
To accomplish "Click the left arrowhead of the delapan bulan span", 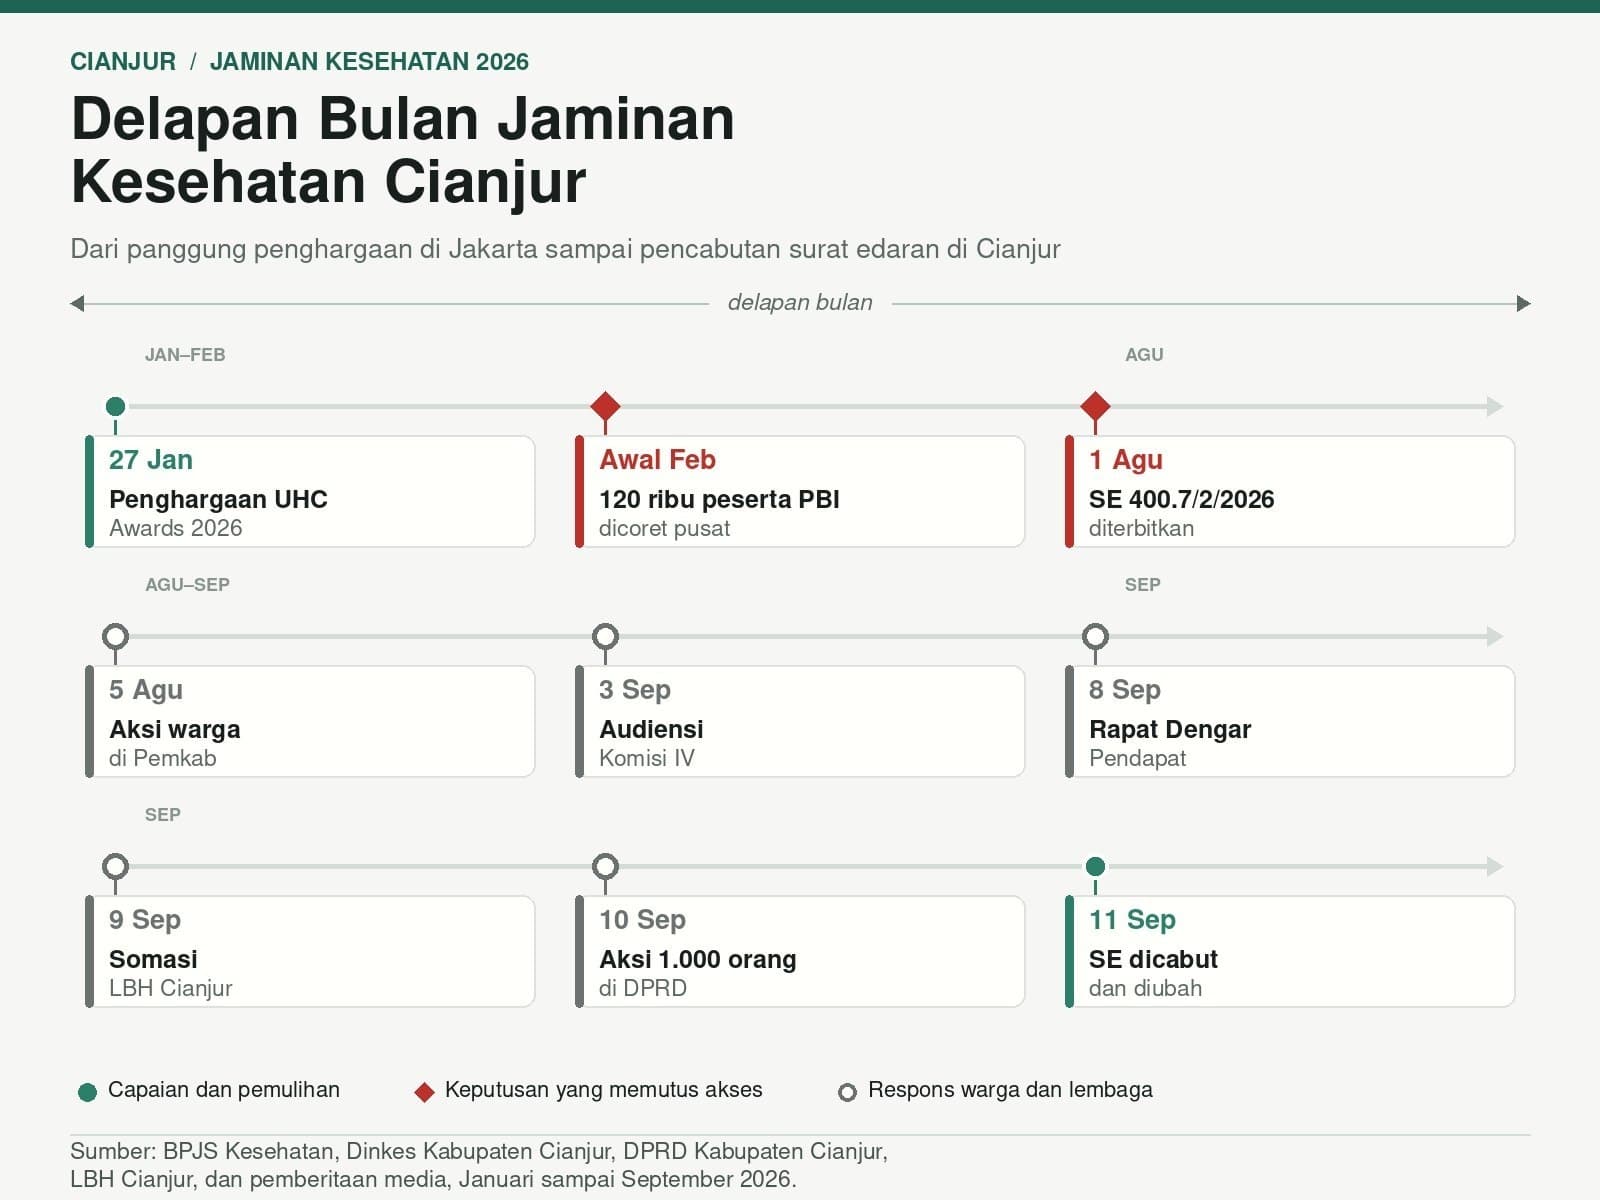I will click(x=77, y=303).
